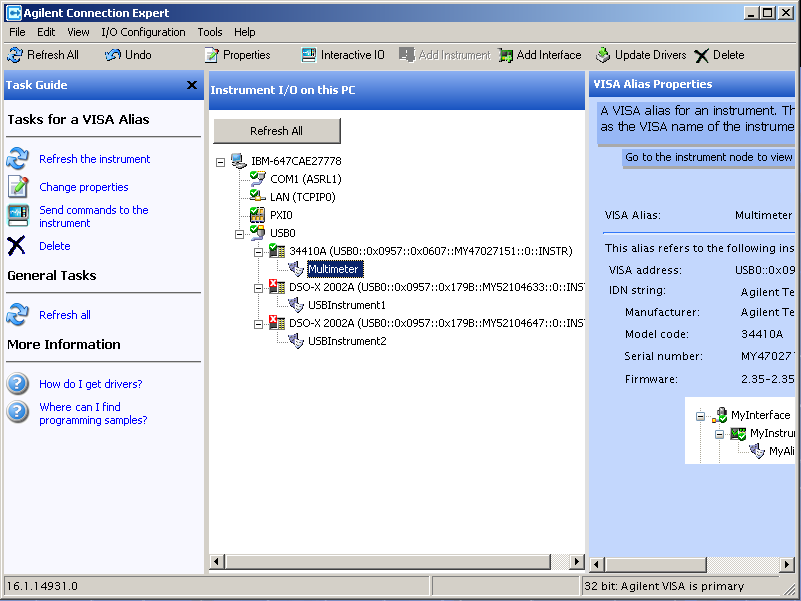Image resolution: width=801 pixels, height=601 pixels.
Task: Open the Tools menu
Action: pyautogui.click(x=210, y=32)
